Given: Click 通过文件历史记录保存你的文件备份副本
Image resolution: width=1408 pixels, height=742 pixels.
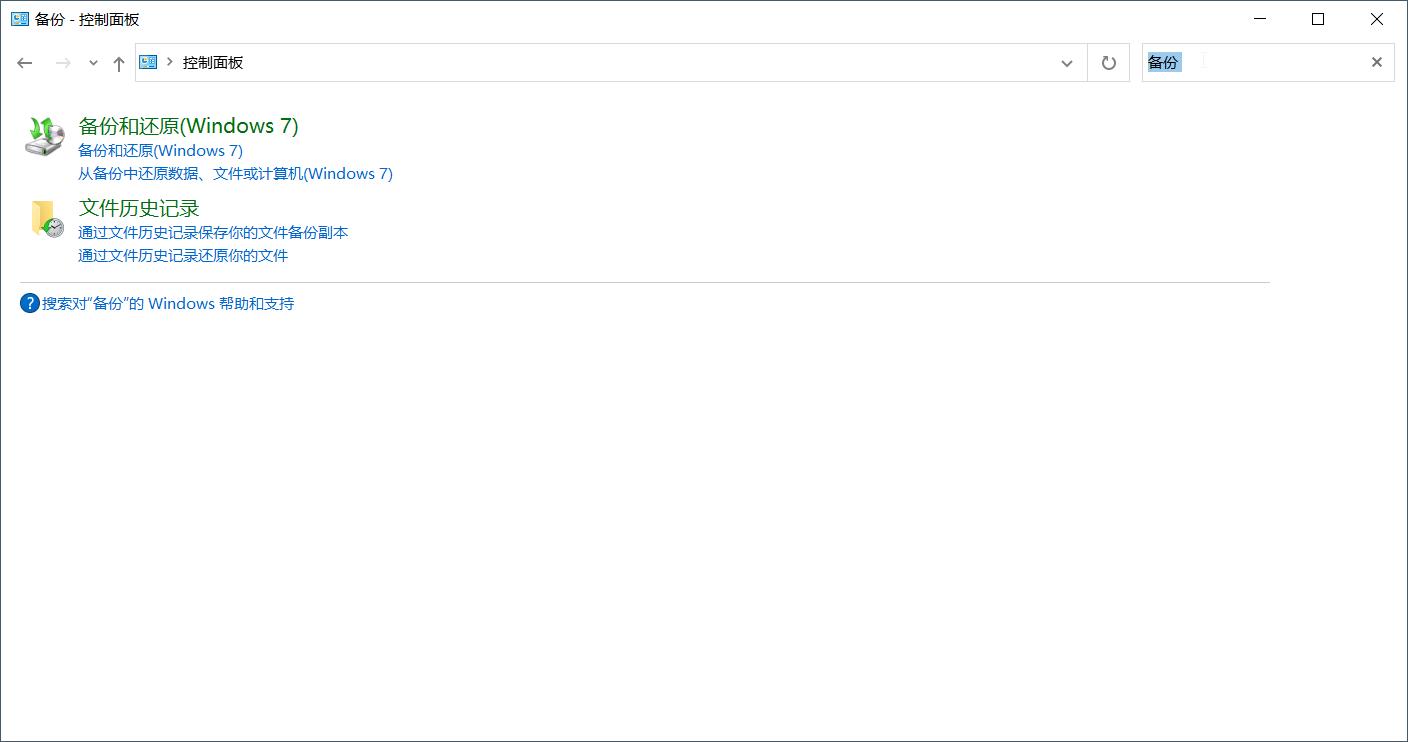Looking at the screenshot, I should click(213, 233).
